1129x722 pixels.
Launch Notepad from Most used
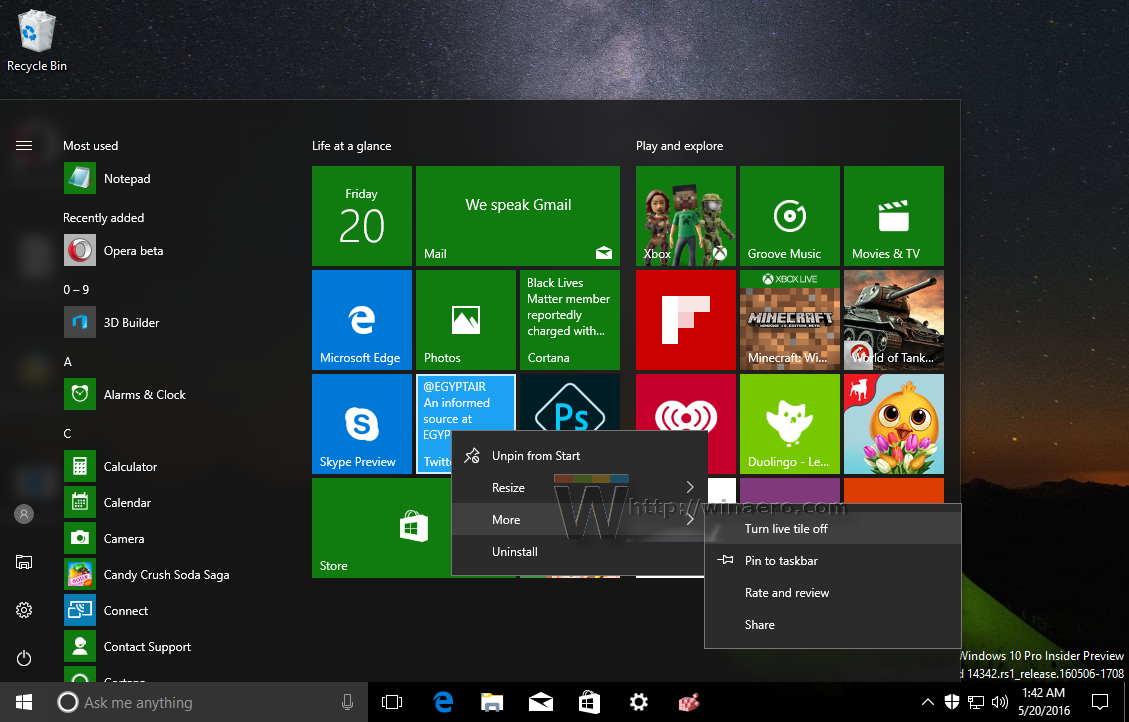(108, 179)
